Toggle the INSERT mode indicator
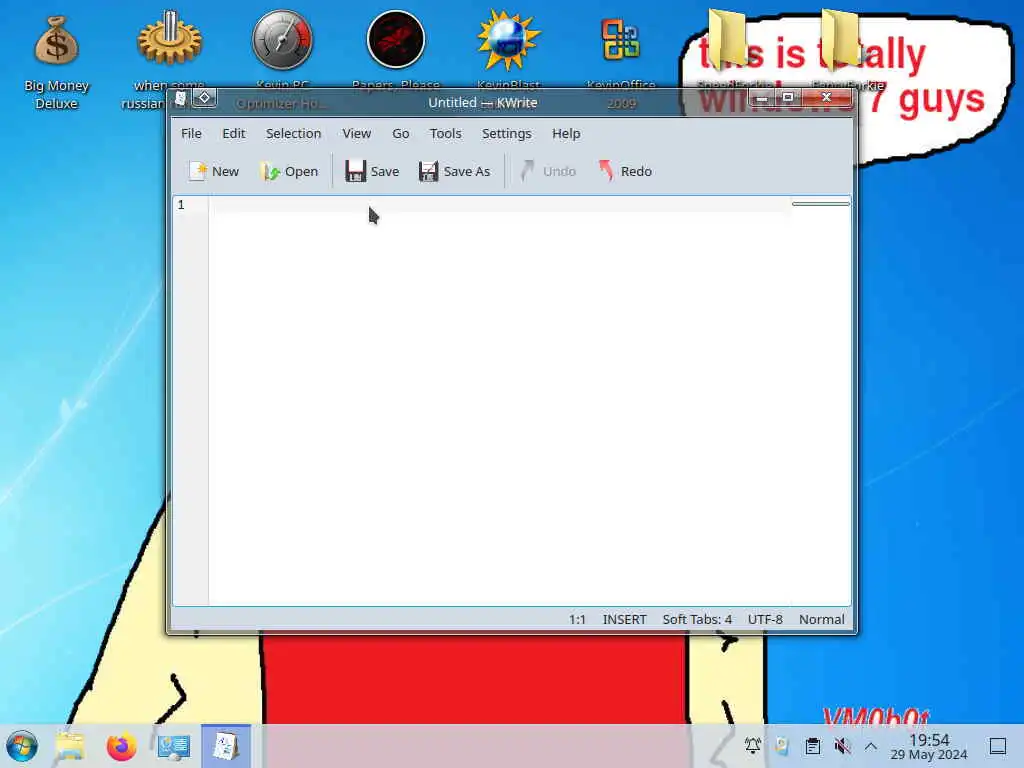The width and height of the screenshot is (1024, 768). click(624, 619)
